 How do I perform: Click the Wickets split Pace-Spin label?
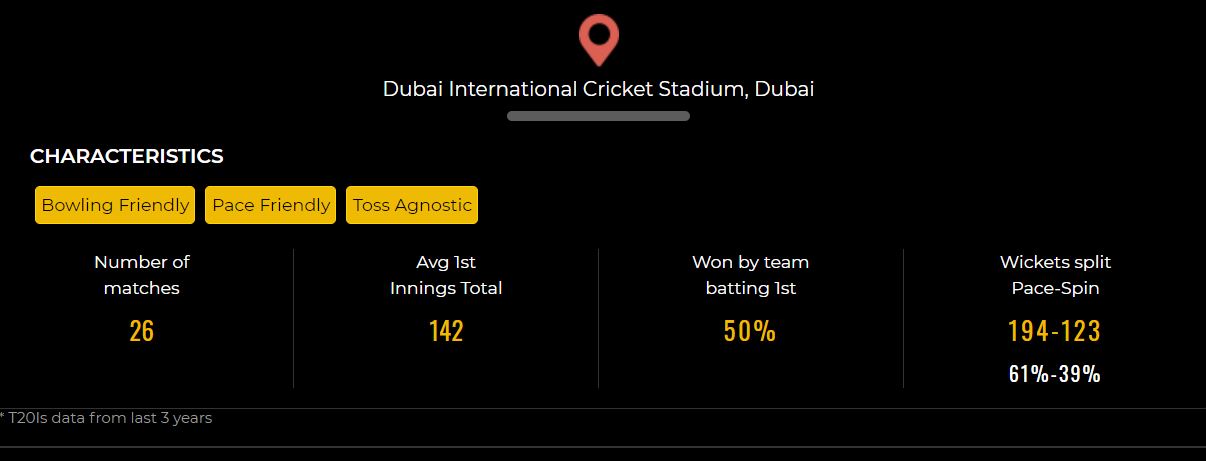click(x=1055, y=275)
